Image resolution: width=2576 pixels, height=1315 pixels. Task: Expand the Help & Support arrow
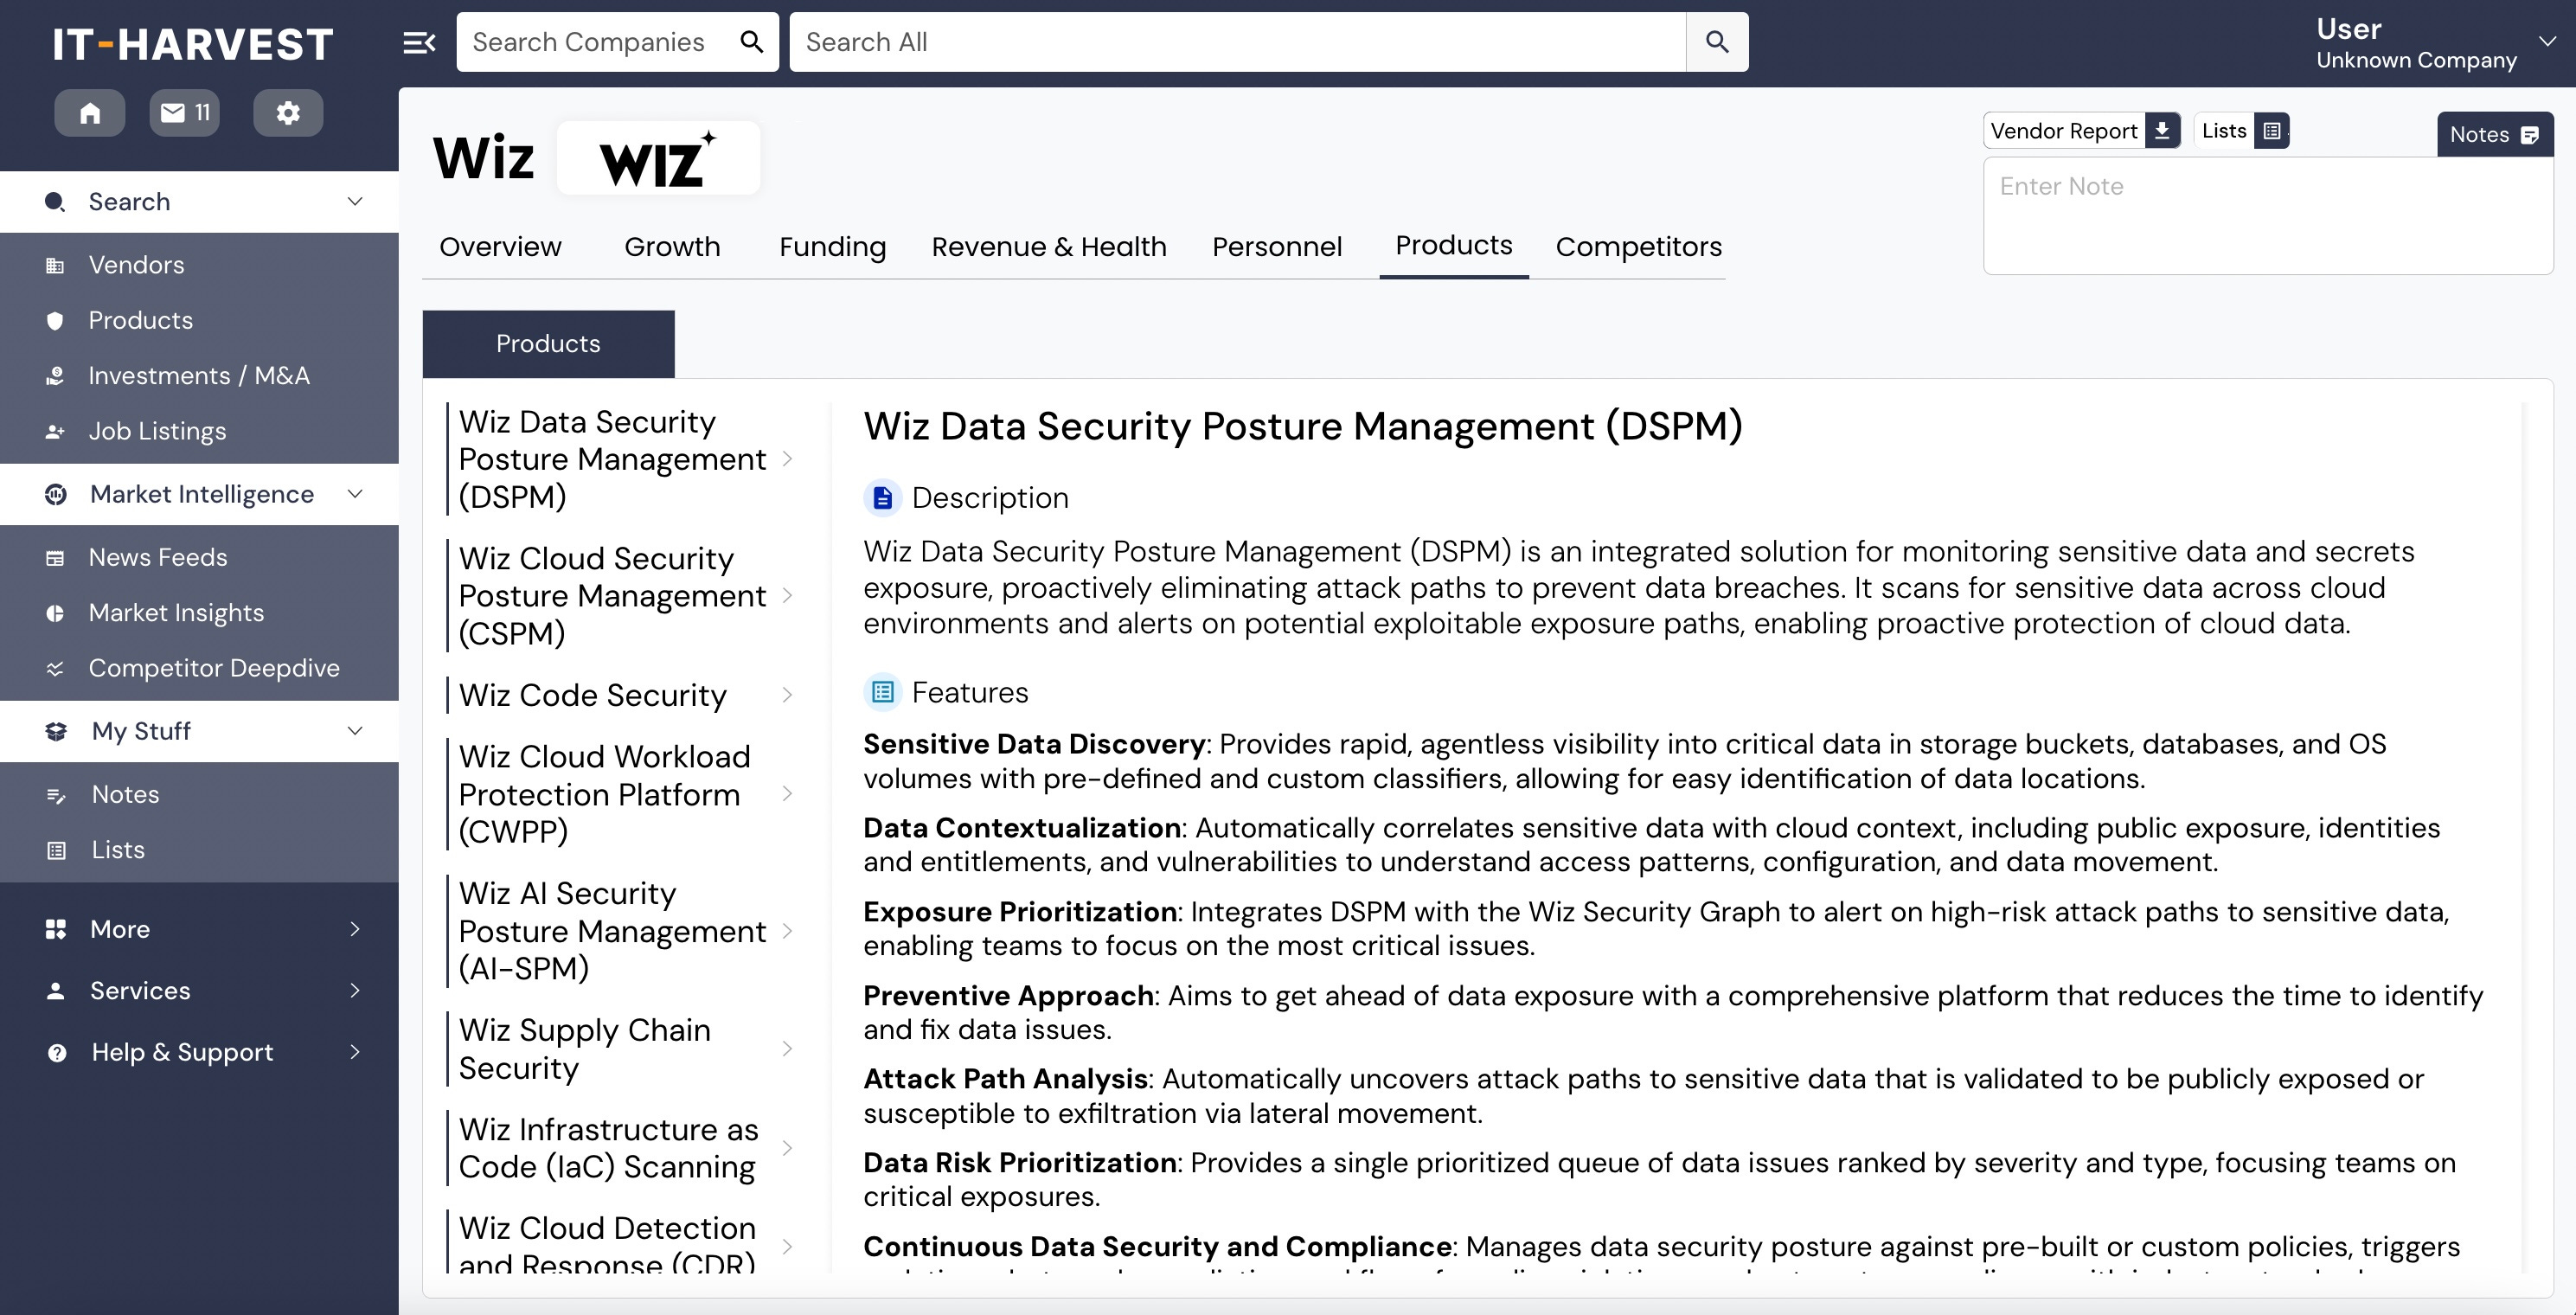click(355, 1052)
